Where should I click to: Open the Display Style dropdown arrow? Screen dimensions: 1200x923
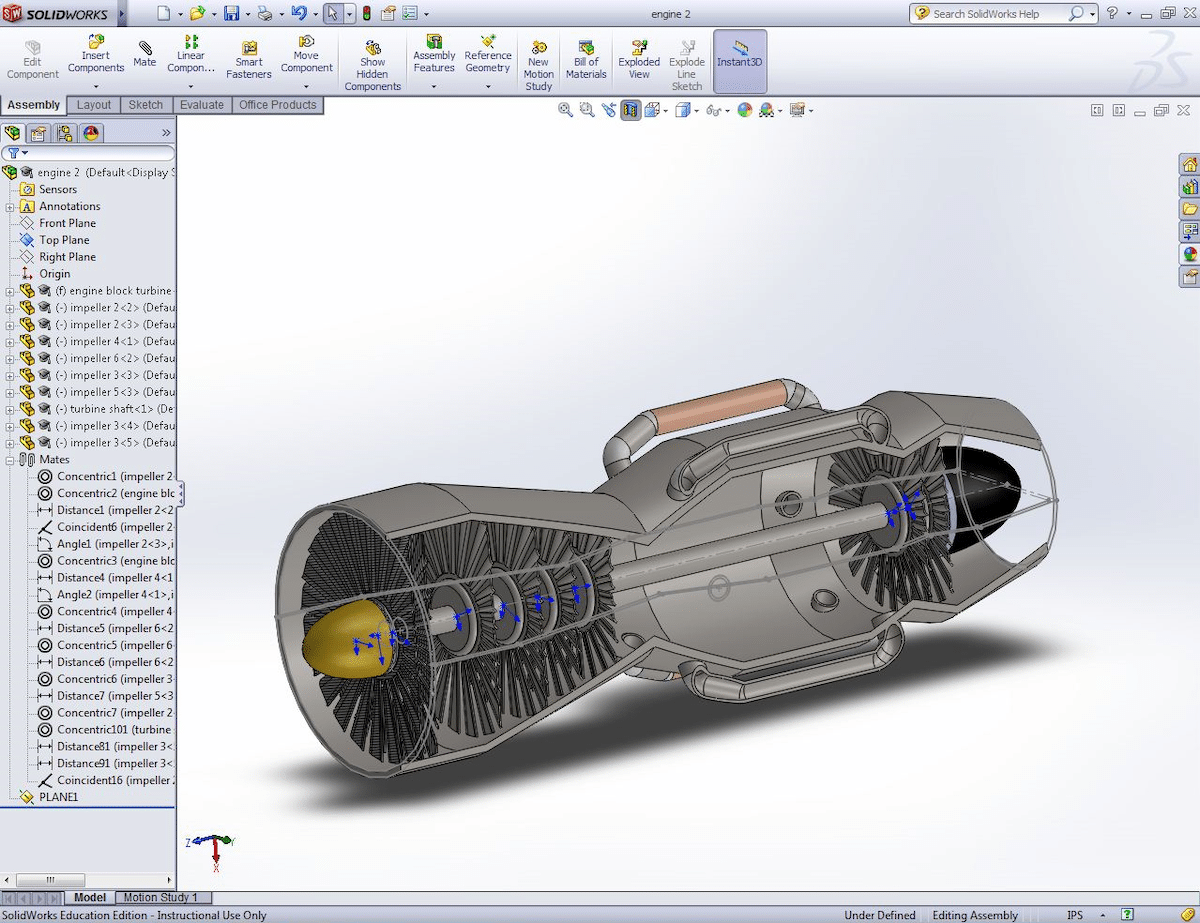tap(696, 110)
